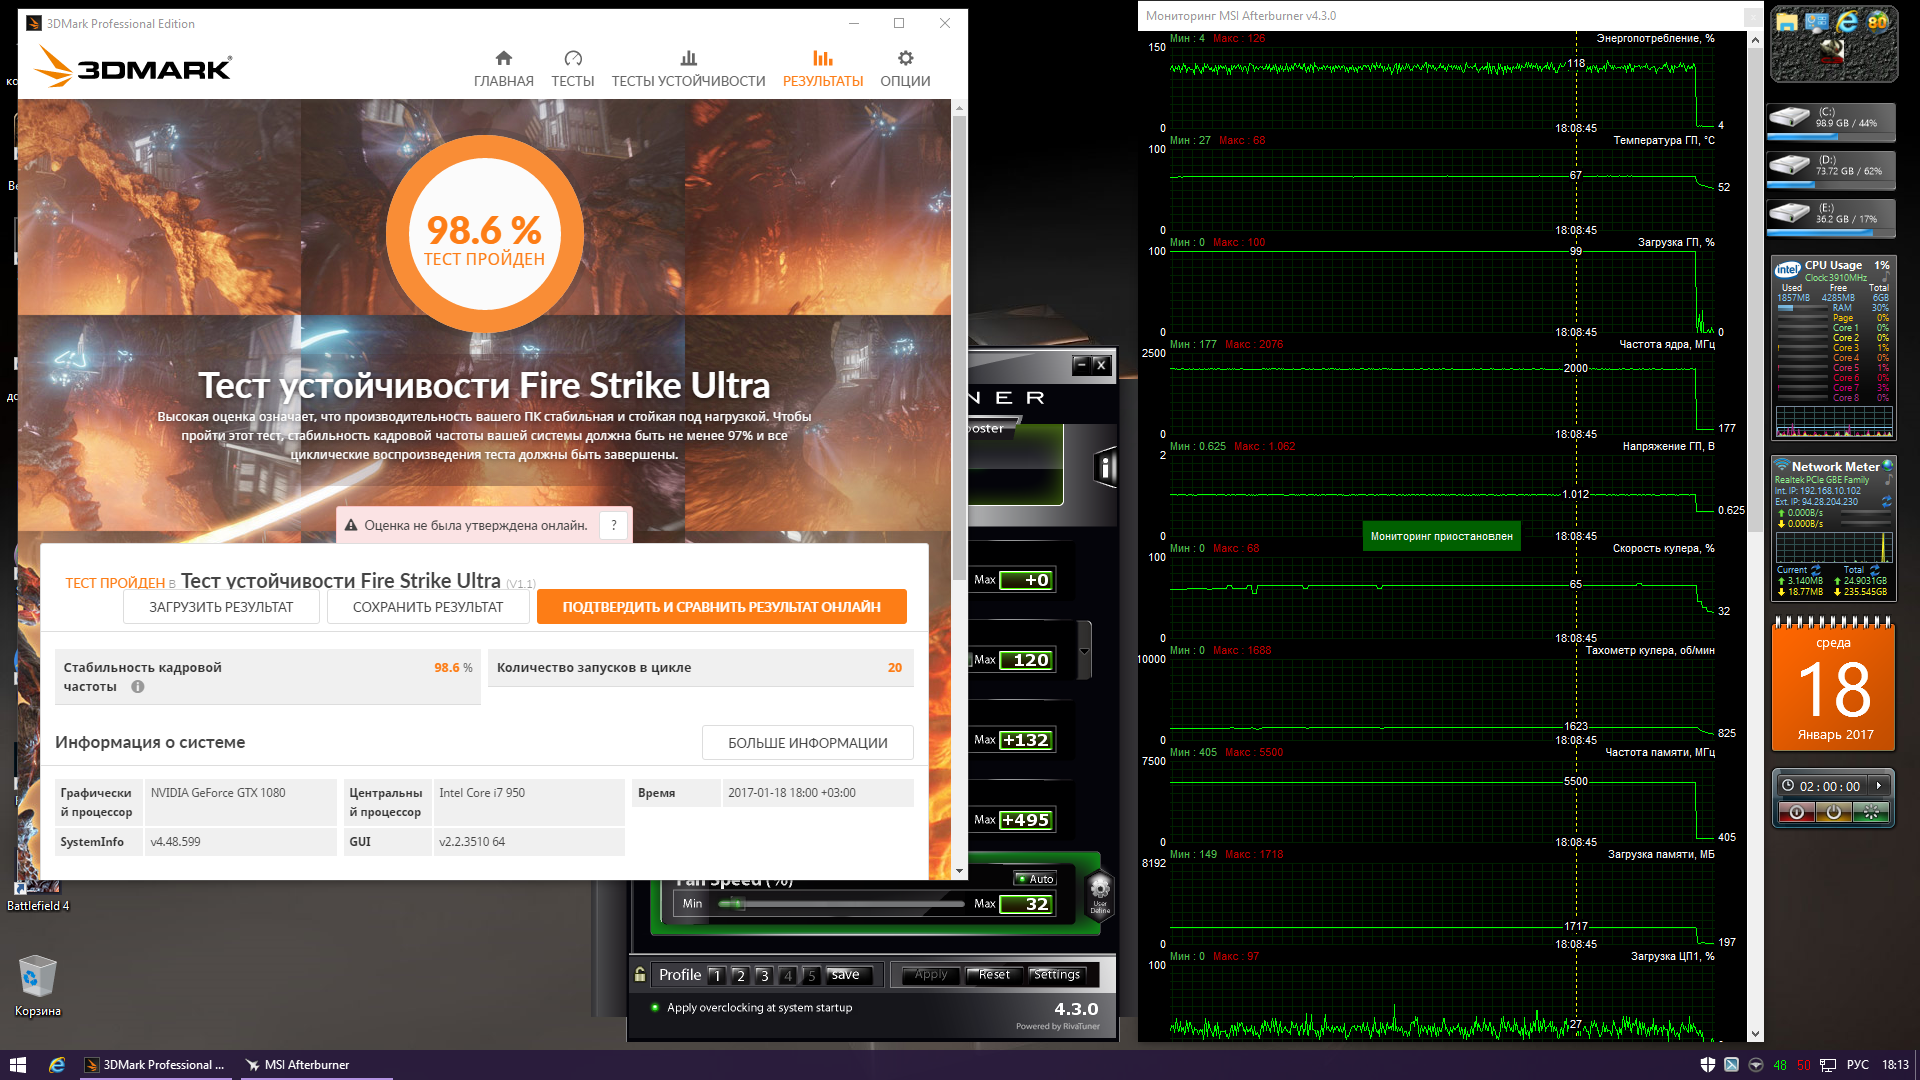The width and height of the screenshot is (1920, 1080).
Task: Select Afterburner profile slot 2
Action: pyautogui.click(x=740, y=975)
